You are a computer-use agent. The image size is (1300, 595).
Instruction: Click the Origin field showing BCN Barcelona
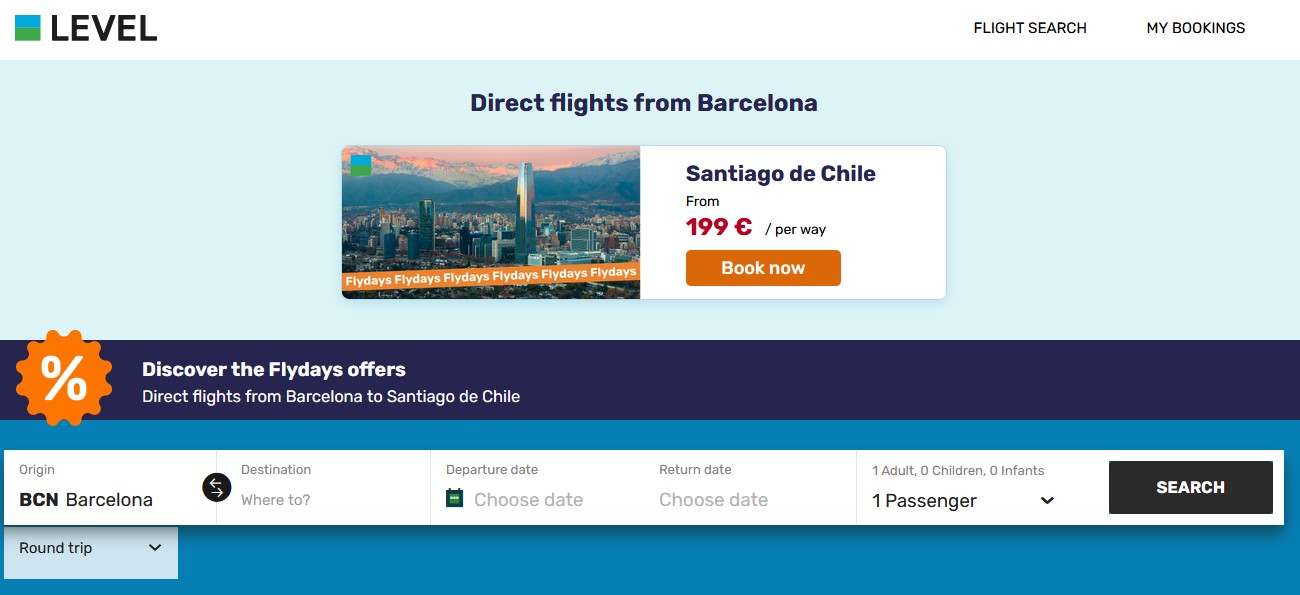(110, 487)
